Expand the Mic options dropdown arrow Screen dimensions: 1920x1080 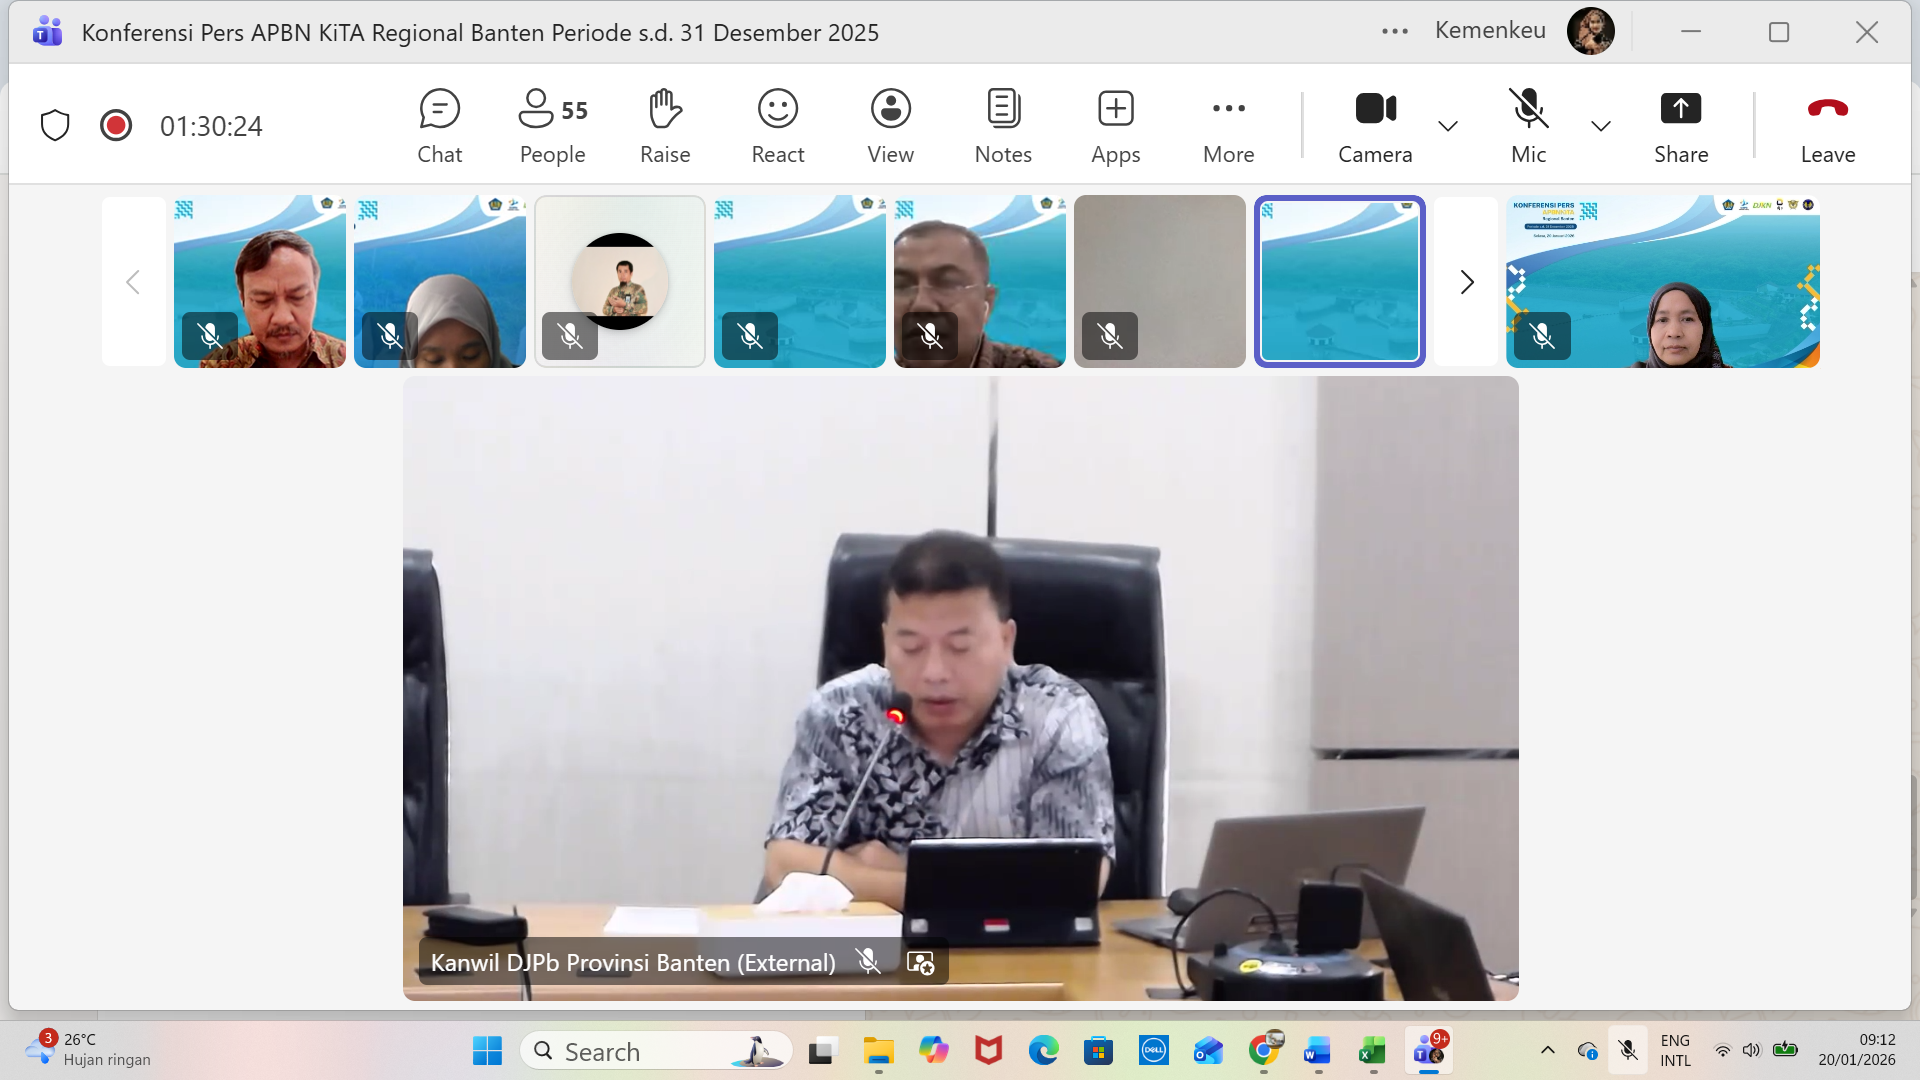pos(1600,126)
